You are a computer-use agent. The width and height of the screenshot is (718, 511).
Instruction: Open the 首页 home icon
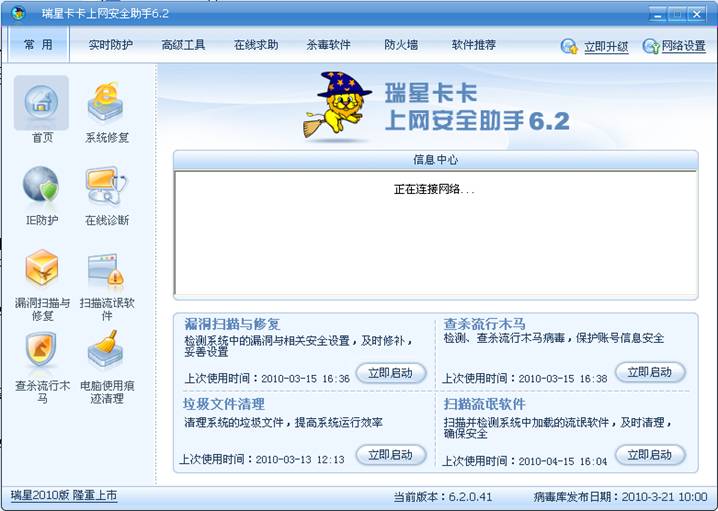pos(41,103)
